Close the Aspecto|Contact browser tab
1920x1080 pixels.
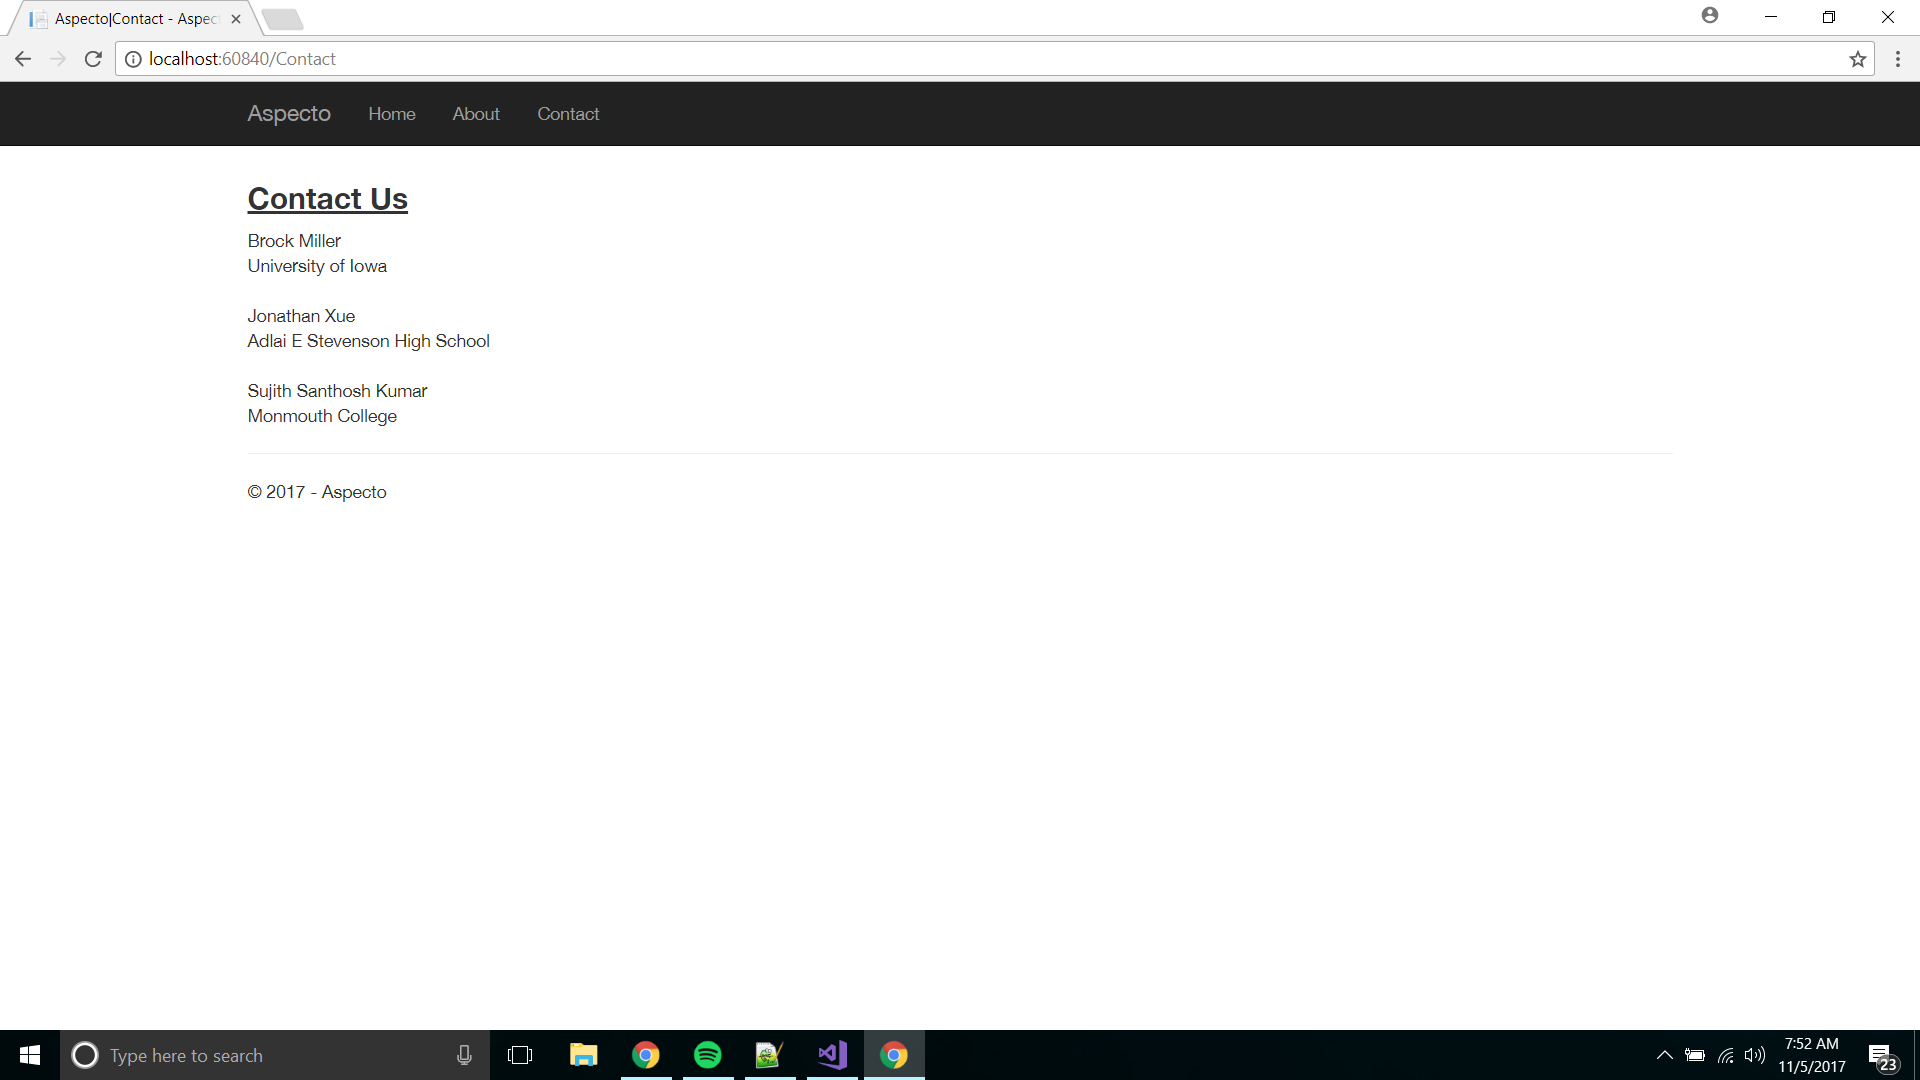click(x=236, y=19)
